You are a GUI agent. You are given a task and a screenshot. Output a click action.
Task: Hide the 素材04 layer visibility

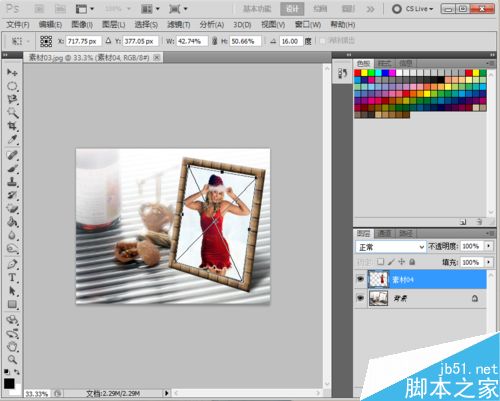point(360,279)
